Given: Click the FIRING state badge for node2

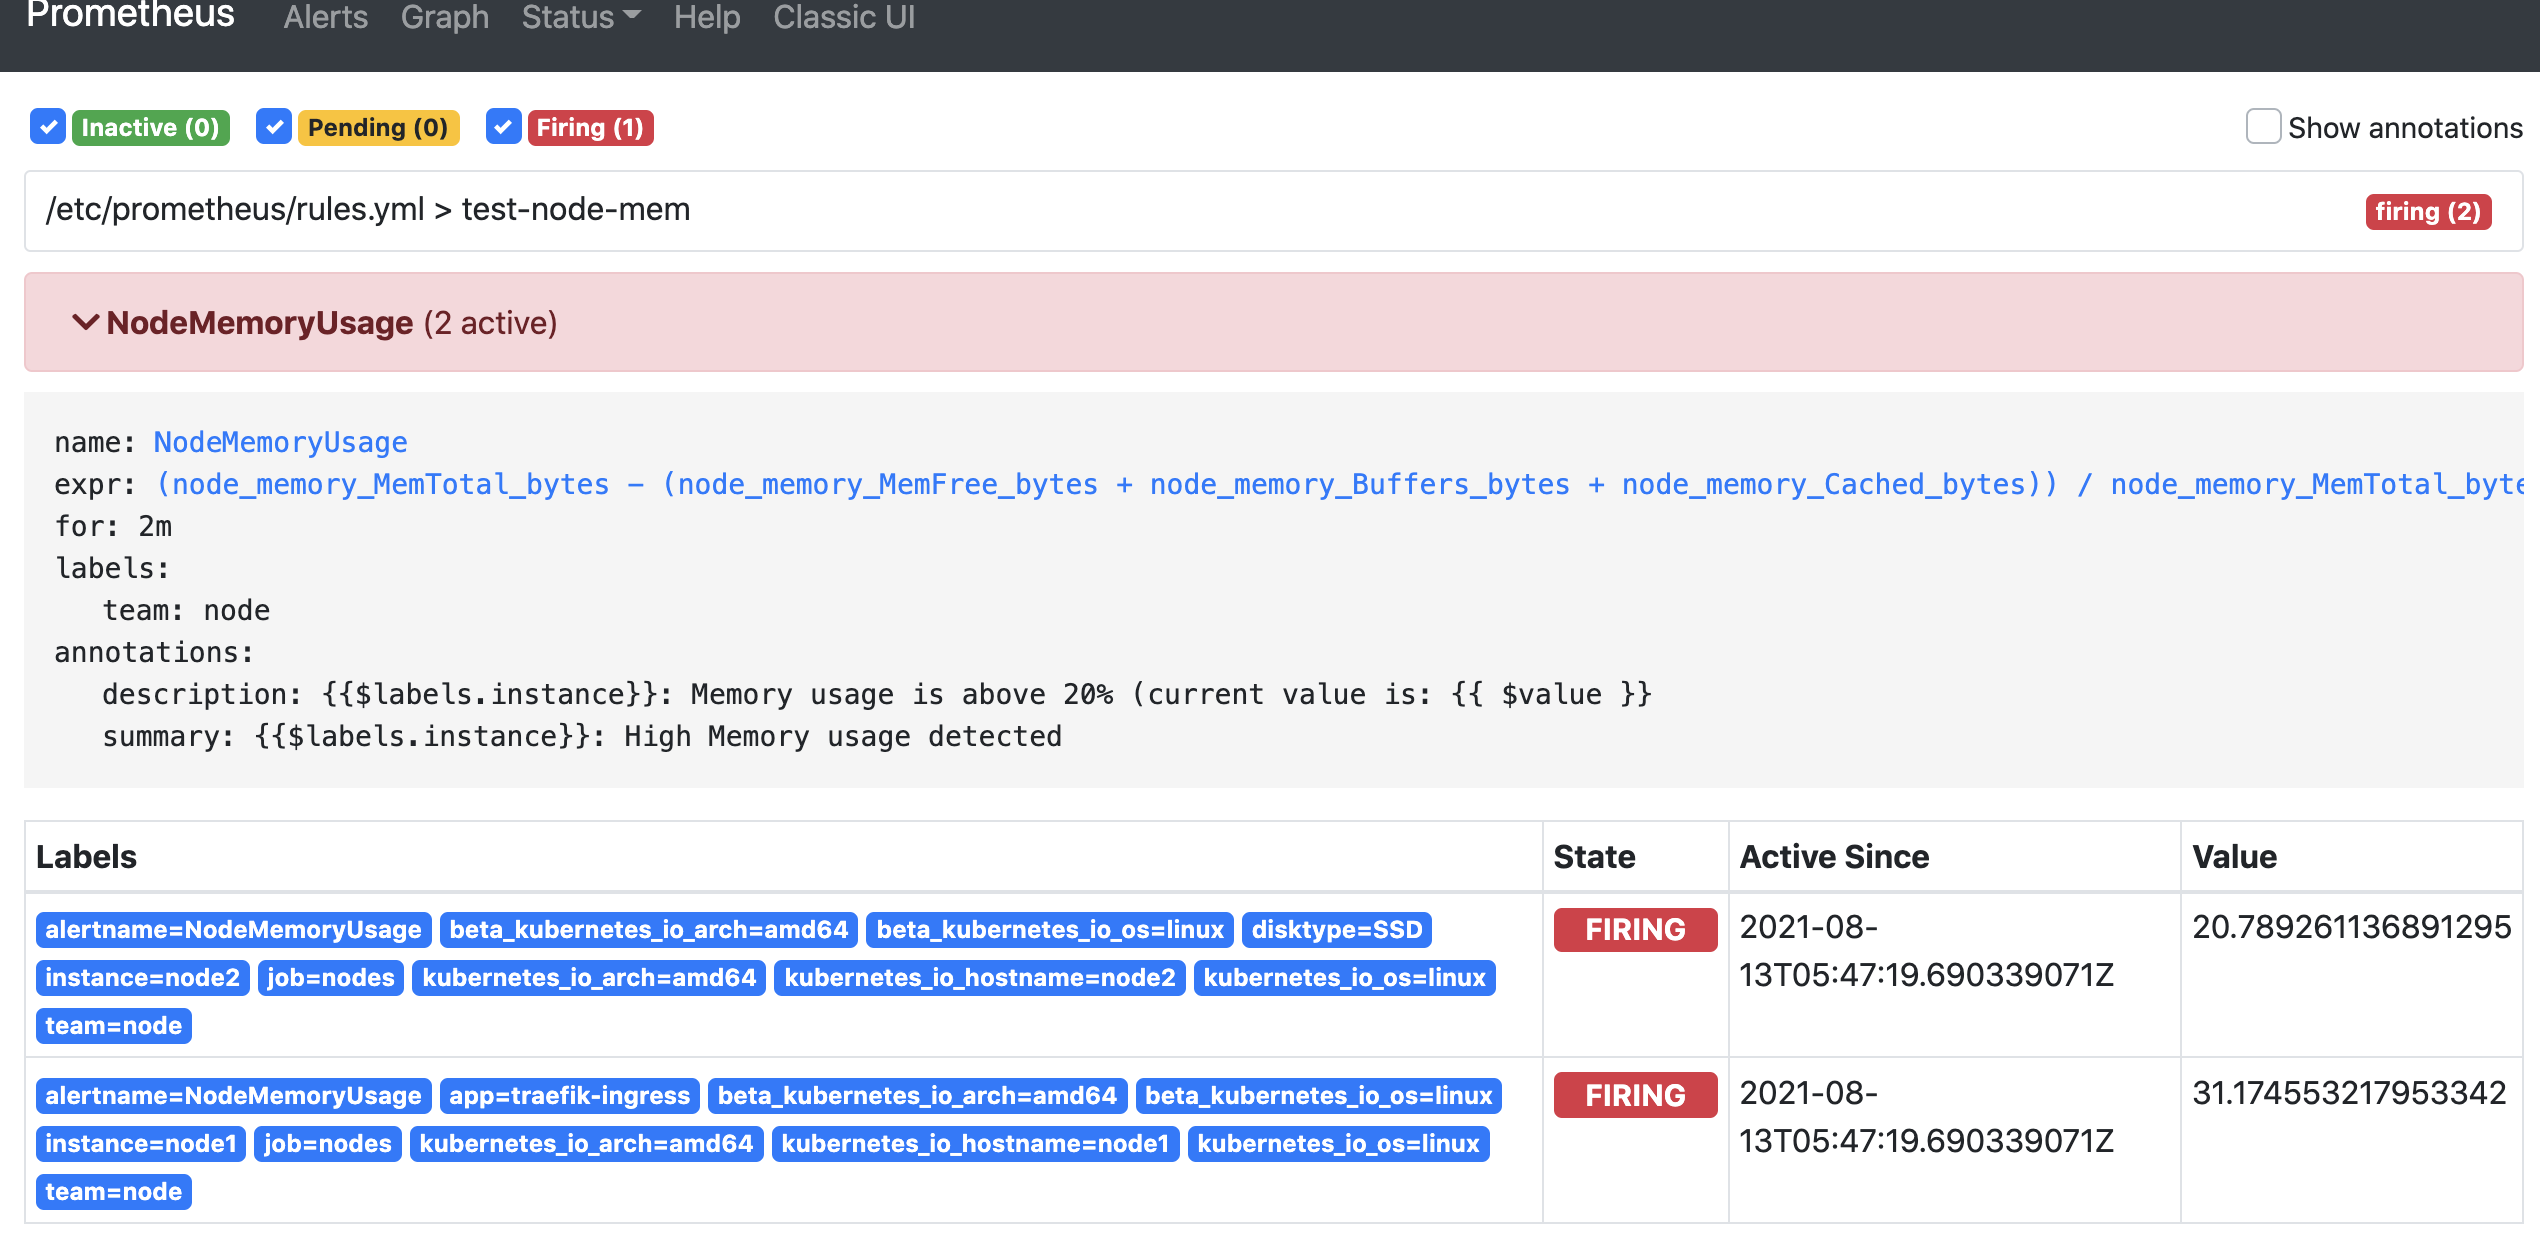Looking at the screenshot, I should coord(1636,929).
